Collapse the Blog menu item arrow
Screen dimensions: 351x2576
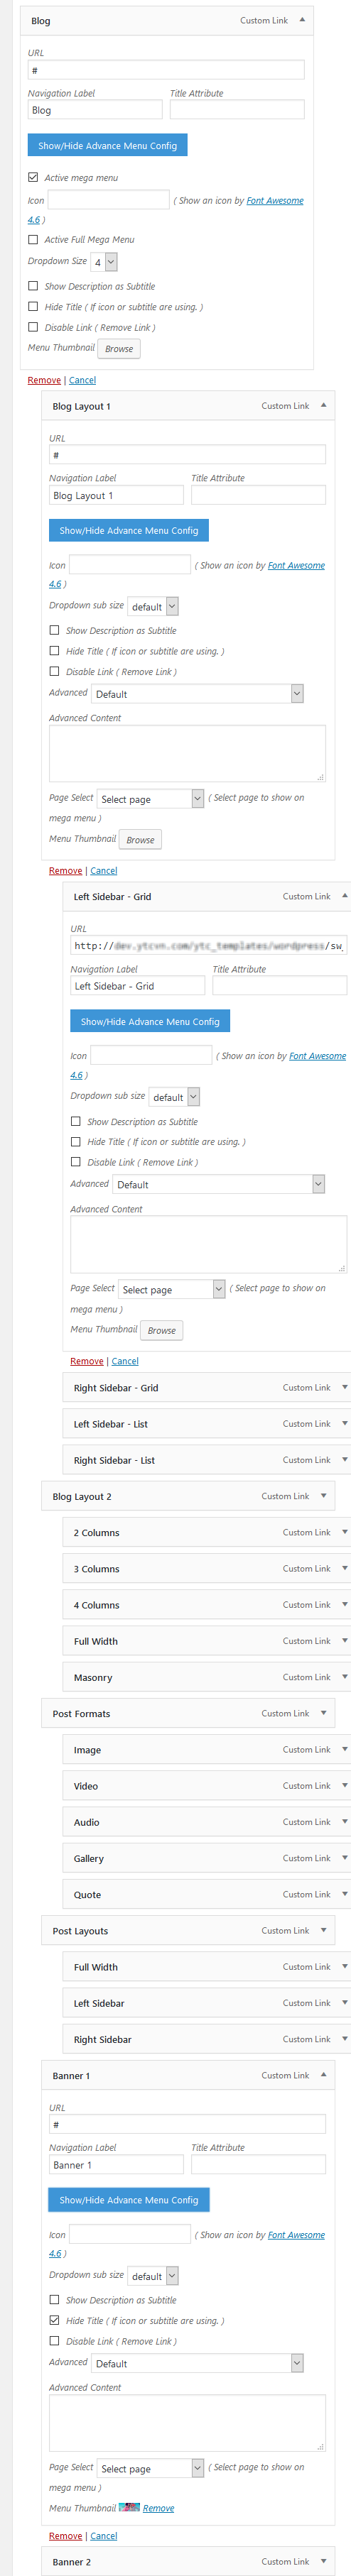(302, 20)
